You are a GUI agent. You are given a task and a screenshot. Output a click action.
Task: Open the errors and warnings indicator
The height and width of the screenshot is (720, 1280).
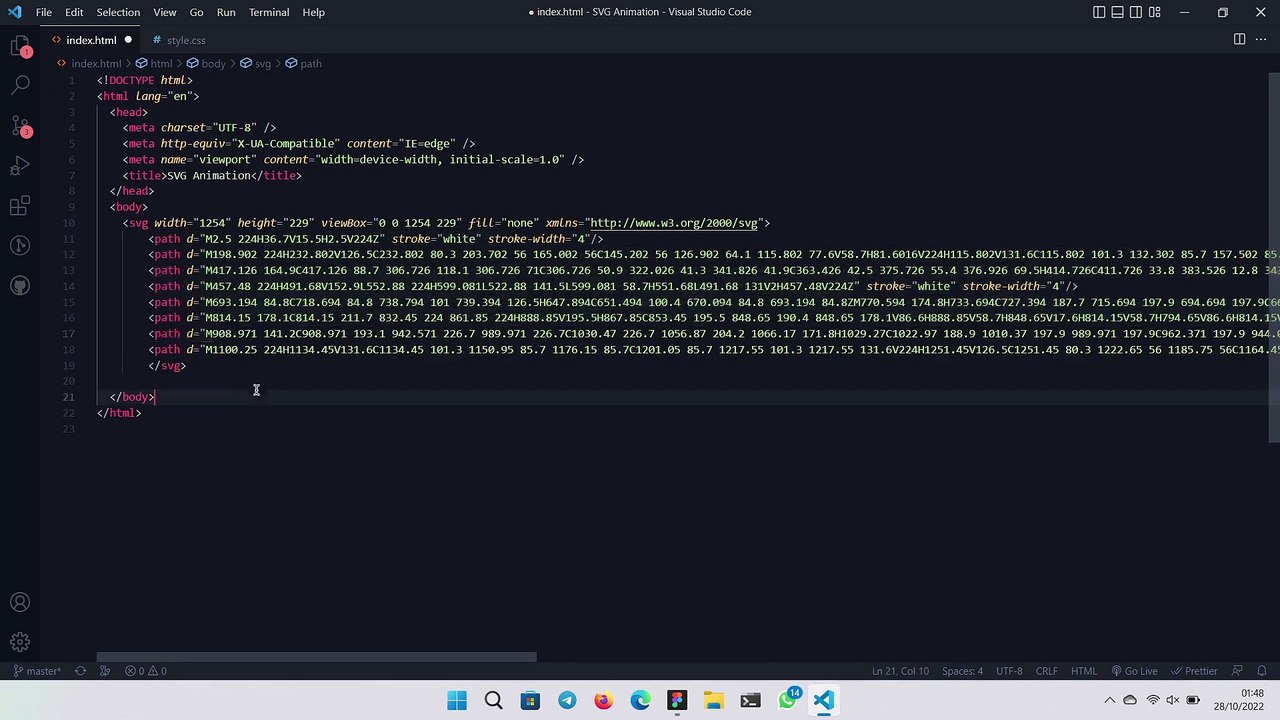point(146,671)
